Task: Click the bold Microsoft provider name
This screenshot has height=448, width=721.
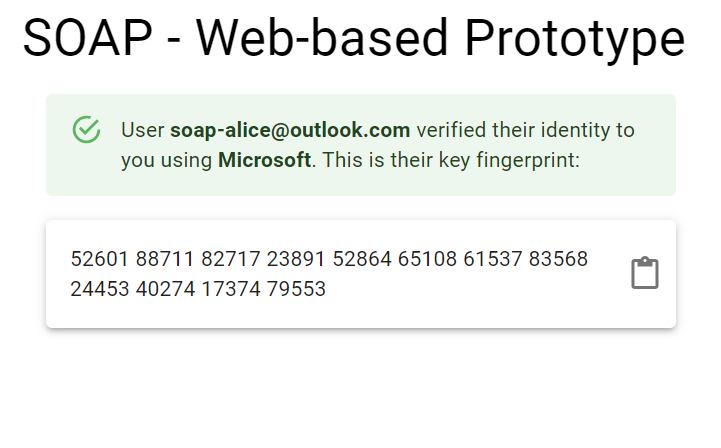Action: (264, 160)
